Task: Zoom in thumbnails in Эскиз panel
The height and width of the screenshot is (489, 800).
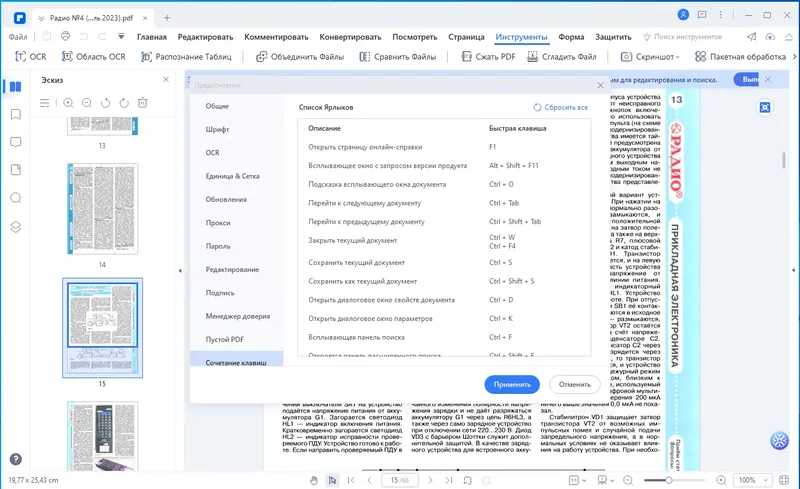Action: click(x=68, y=103)
